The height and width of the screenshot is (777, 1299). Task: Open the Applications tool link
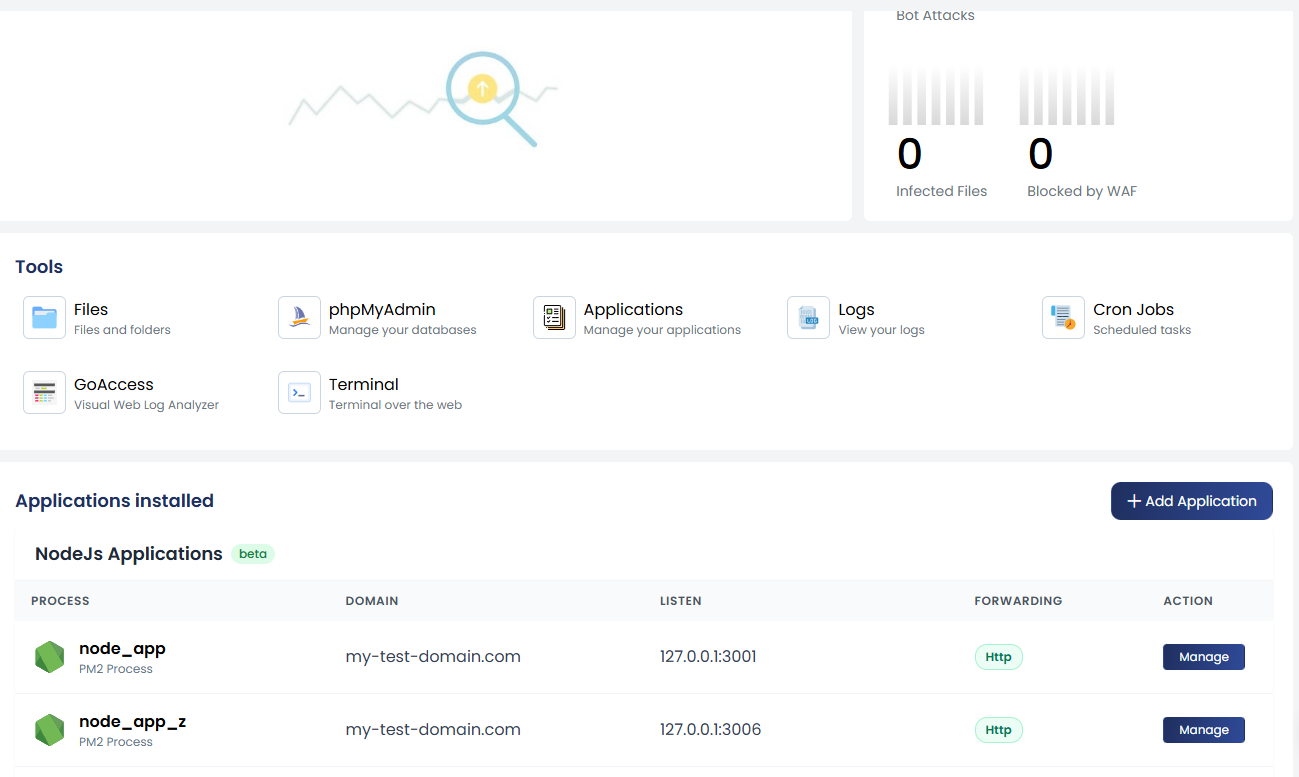click(633, 310)
